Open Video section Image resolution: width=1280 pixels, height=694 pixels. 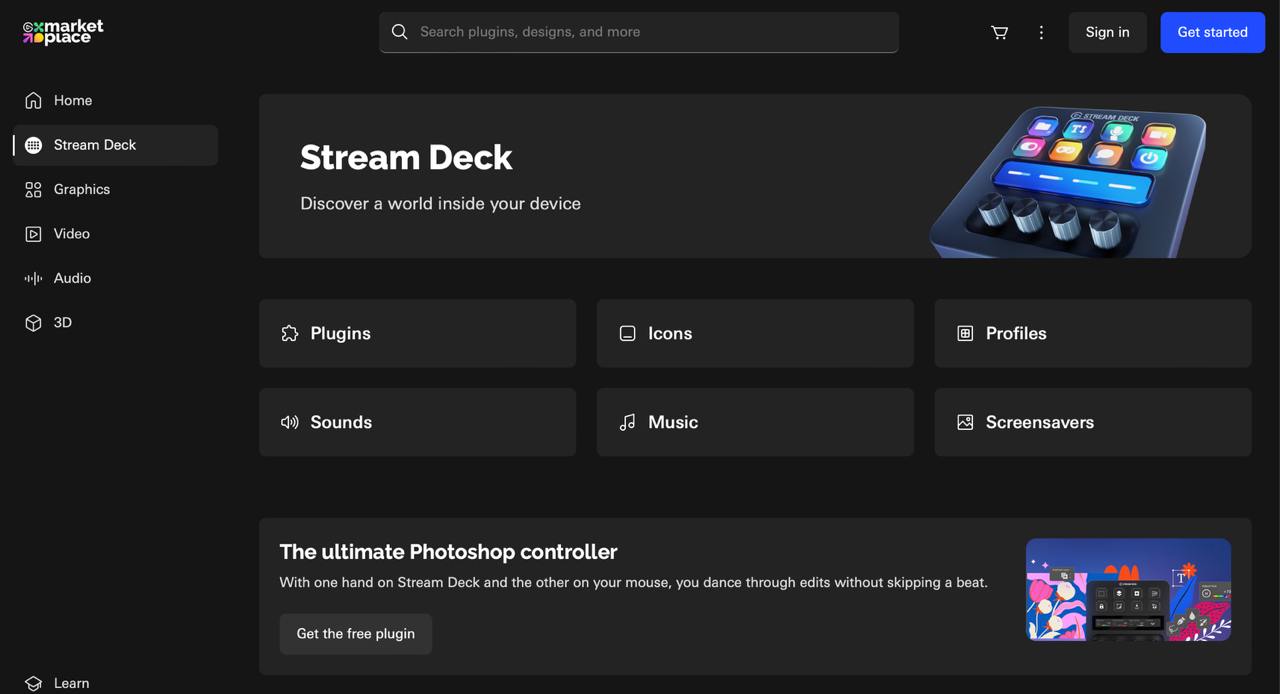(x=116, y=234)
